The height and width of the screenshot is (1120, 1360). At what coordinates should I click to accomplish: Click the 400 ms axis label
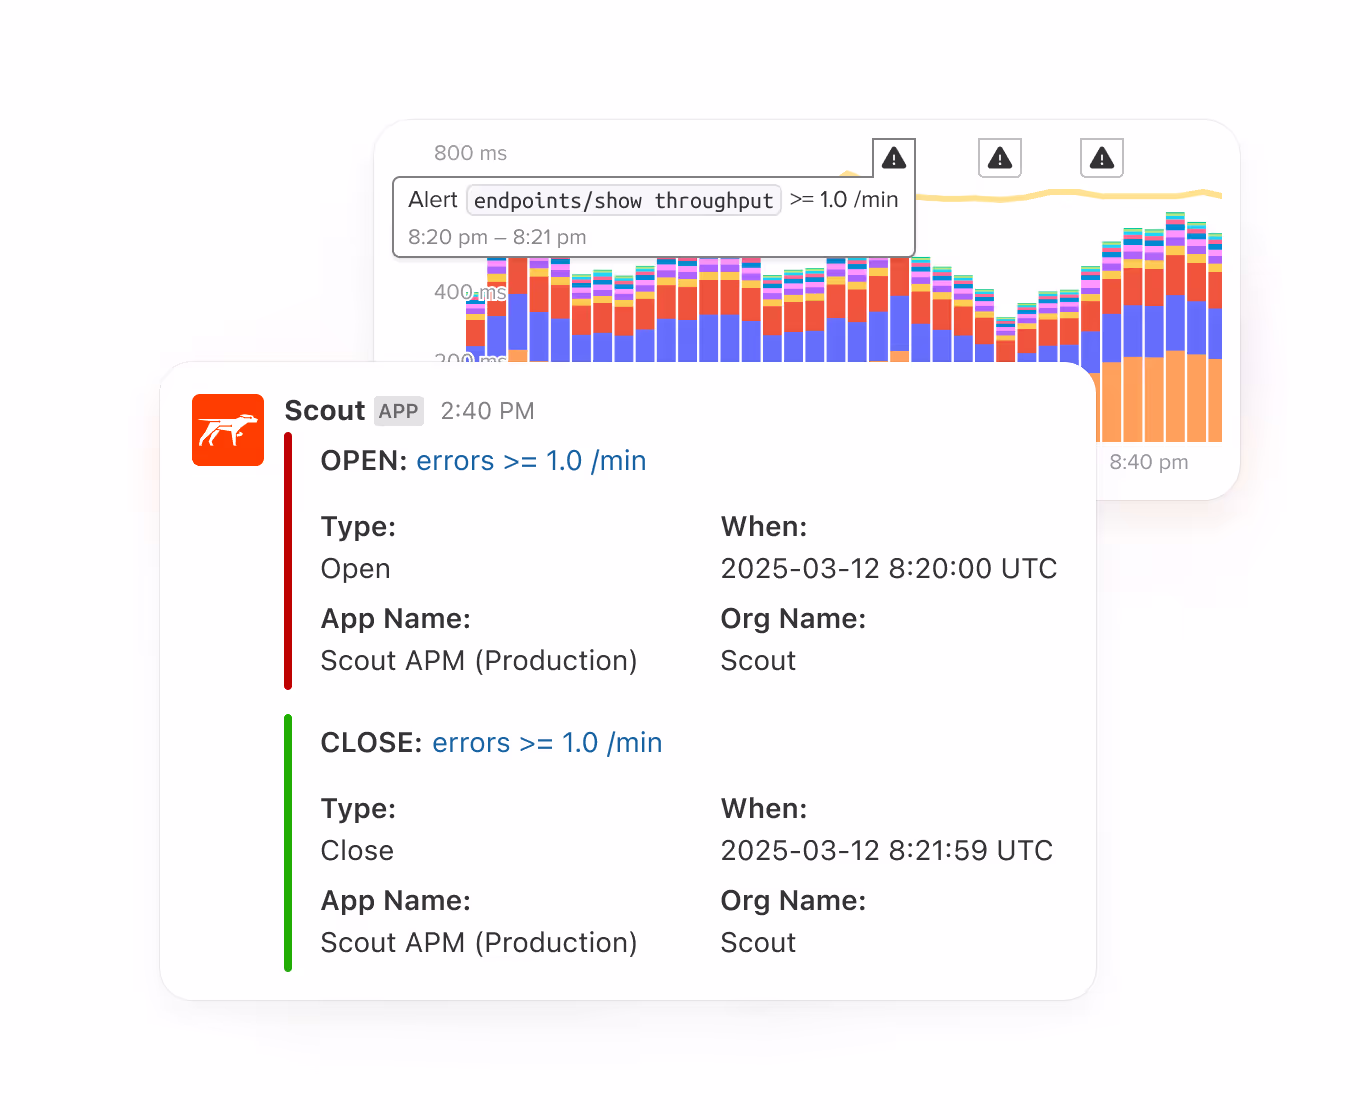pos(470,292)
